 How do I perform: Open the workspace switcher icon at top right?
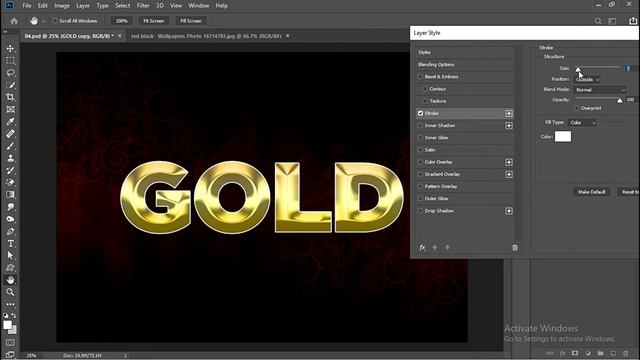tap(612, 21)
